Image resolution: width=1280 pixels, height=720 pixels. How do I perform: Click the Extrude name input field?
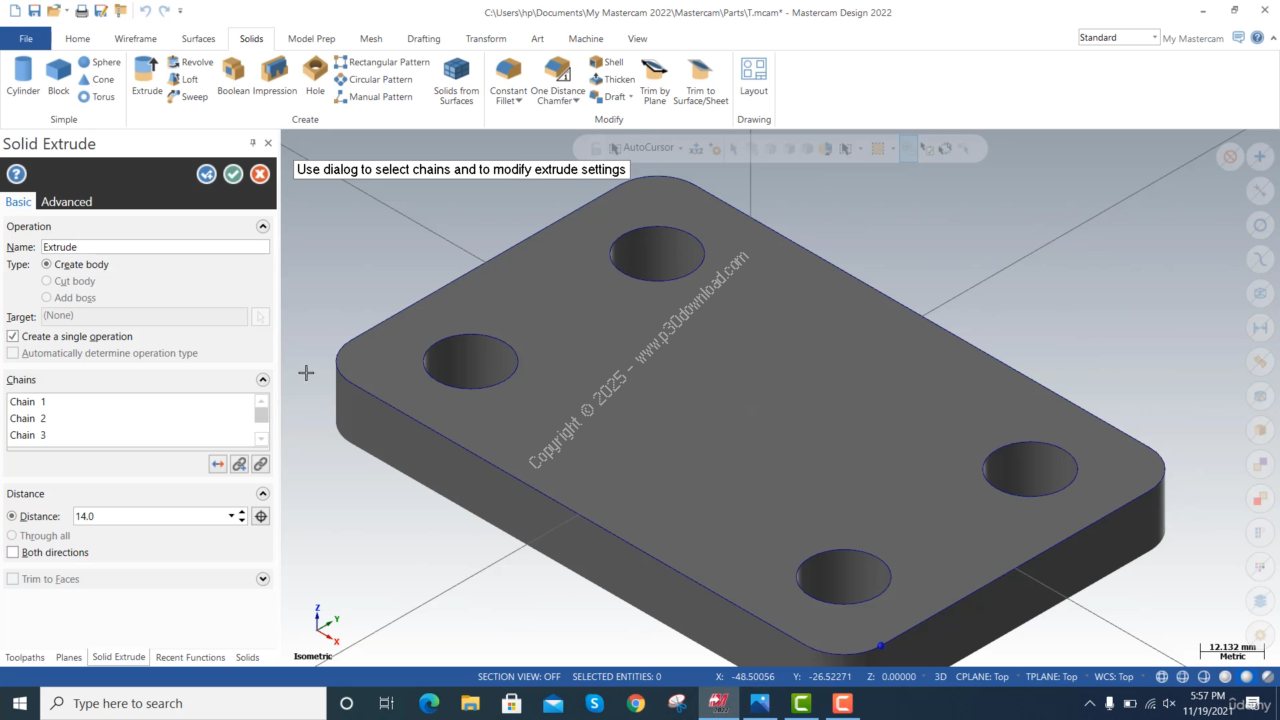coord(155,247)
